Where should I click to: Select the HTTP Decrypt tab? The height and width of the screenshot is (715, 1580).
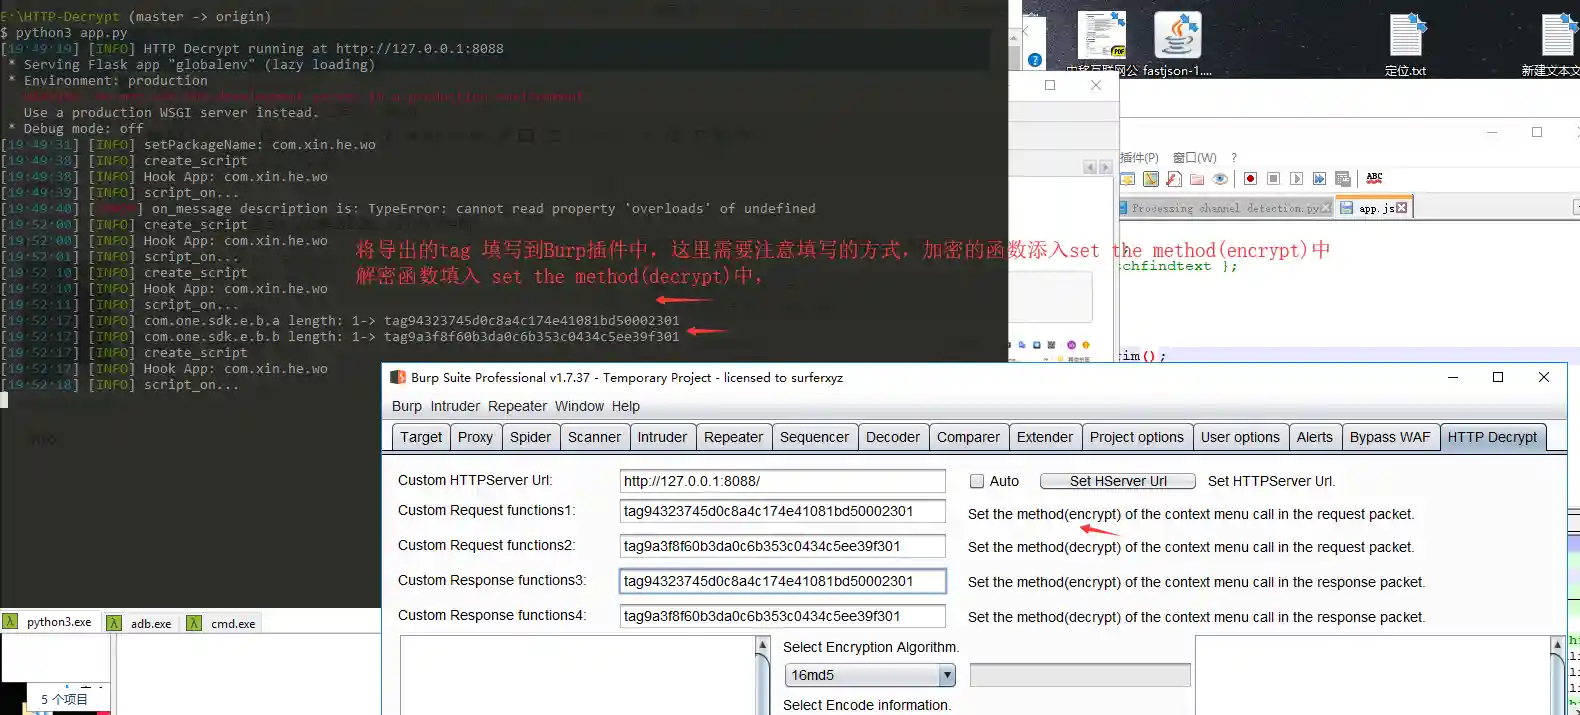point(1492,437)
